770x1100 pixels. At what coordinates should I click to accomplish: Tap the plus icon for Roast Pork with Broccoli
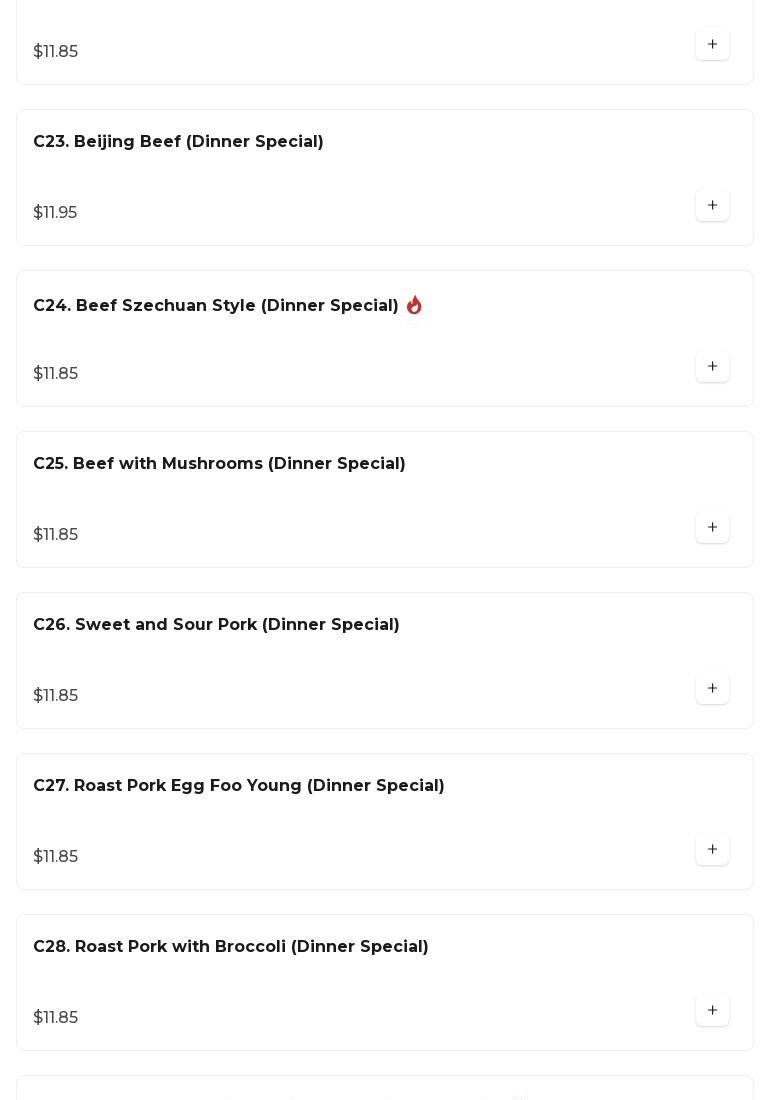712,1011
